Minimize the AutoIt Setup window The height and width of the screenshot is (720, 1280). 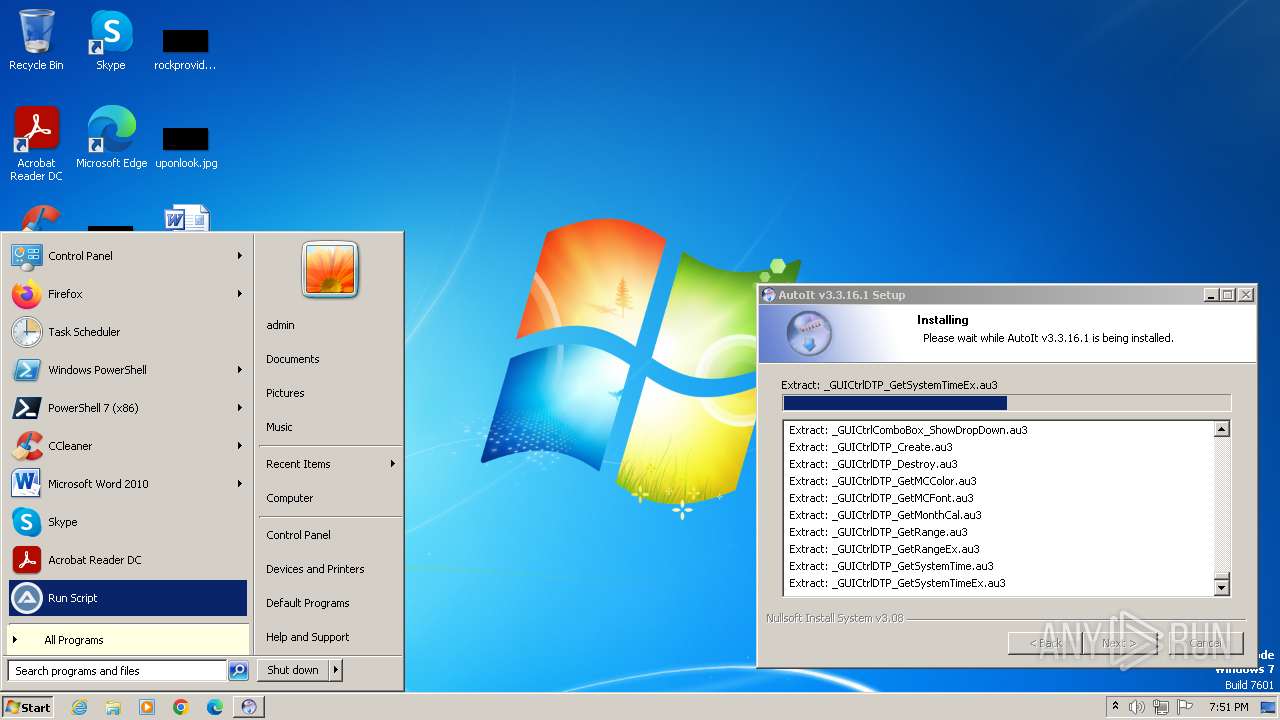click(1211, 295)
